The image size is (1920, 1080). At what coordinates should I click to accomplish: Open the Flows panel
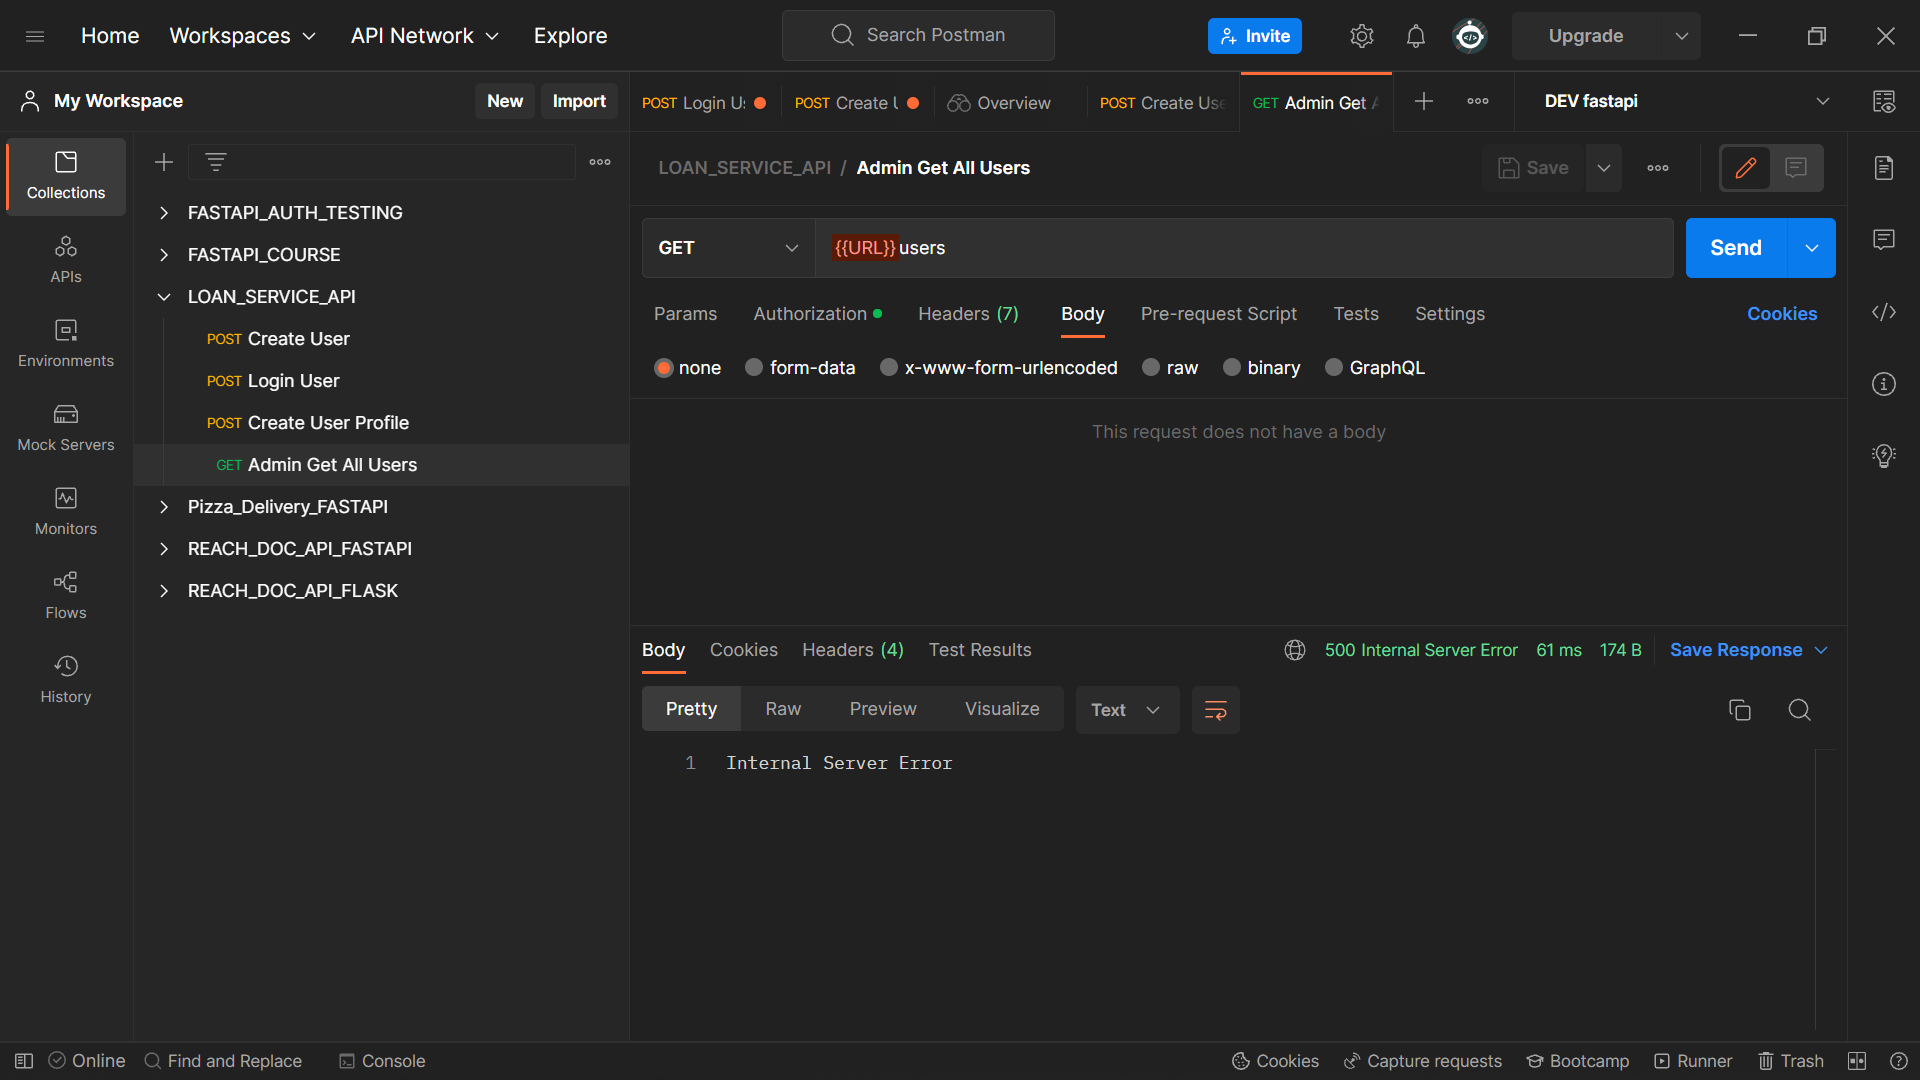(x=65, y=595)
